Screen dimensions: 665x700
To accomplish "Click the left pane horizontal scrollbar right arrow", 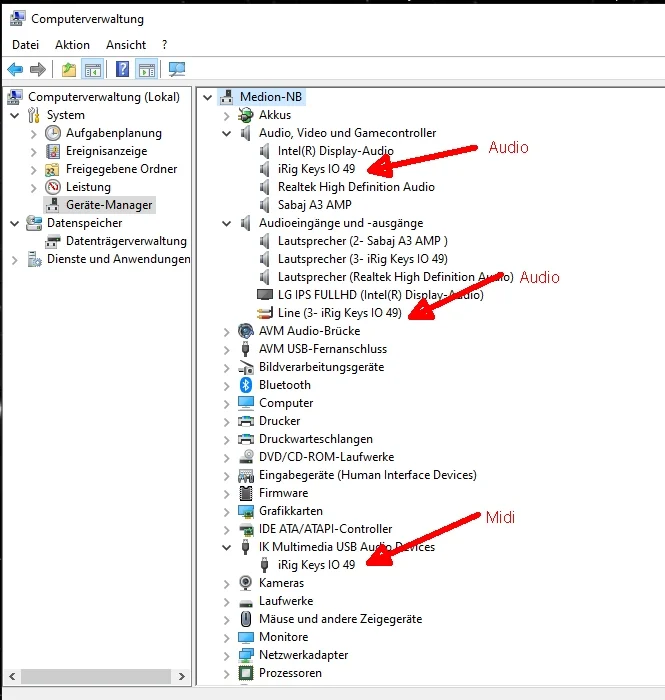I will click(x=182, y=676).
